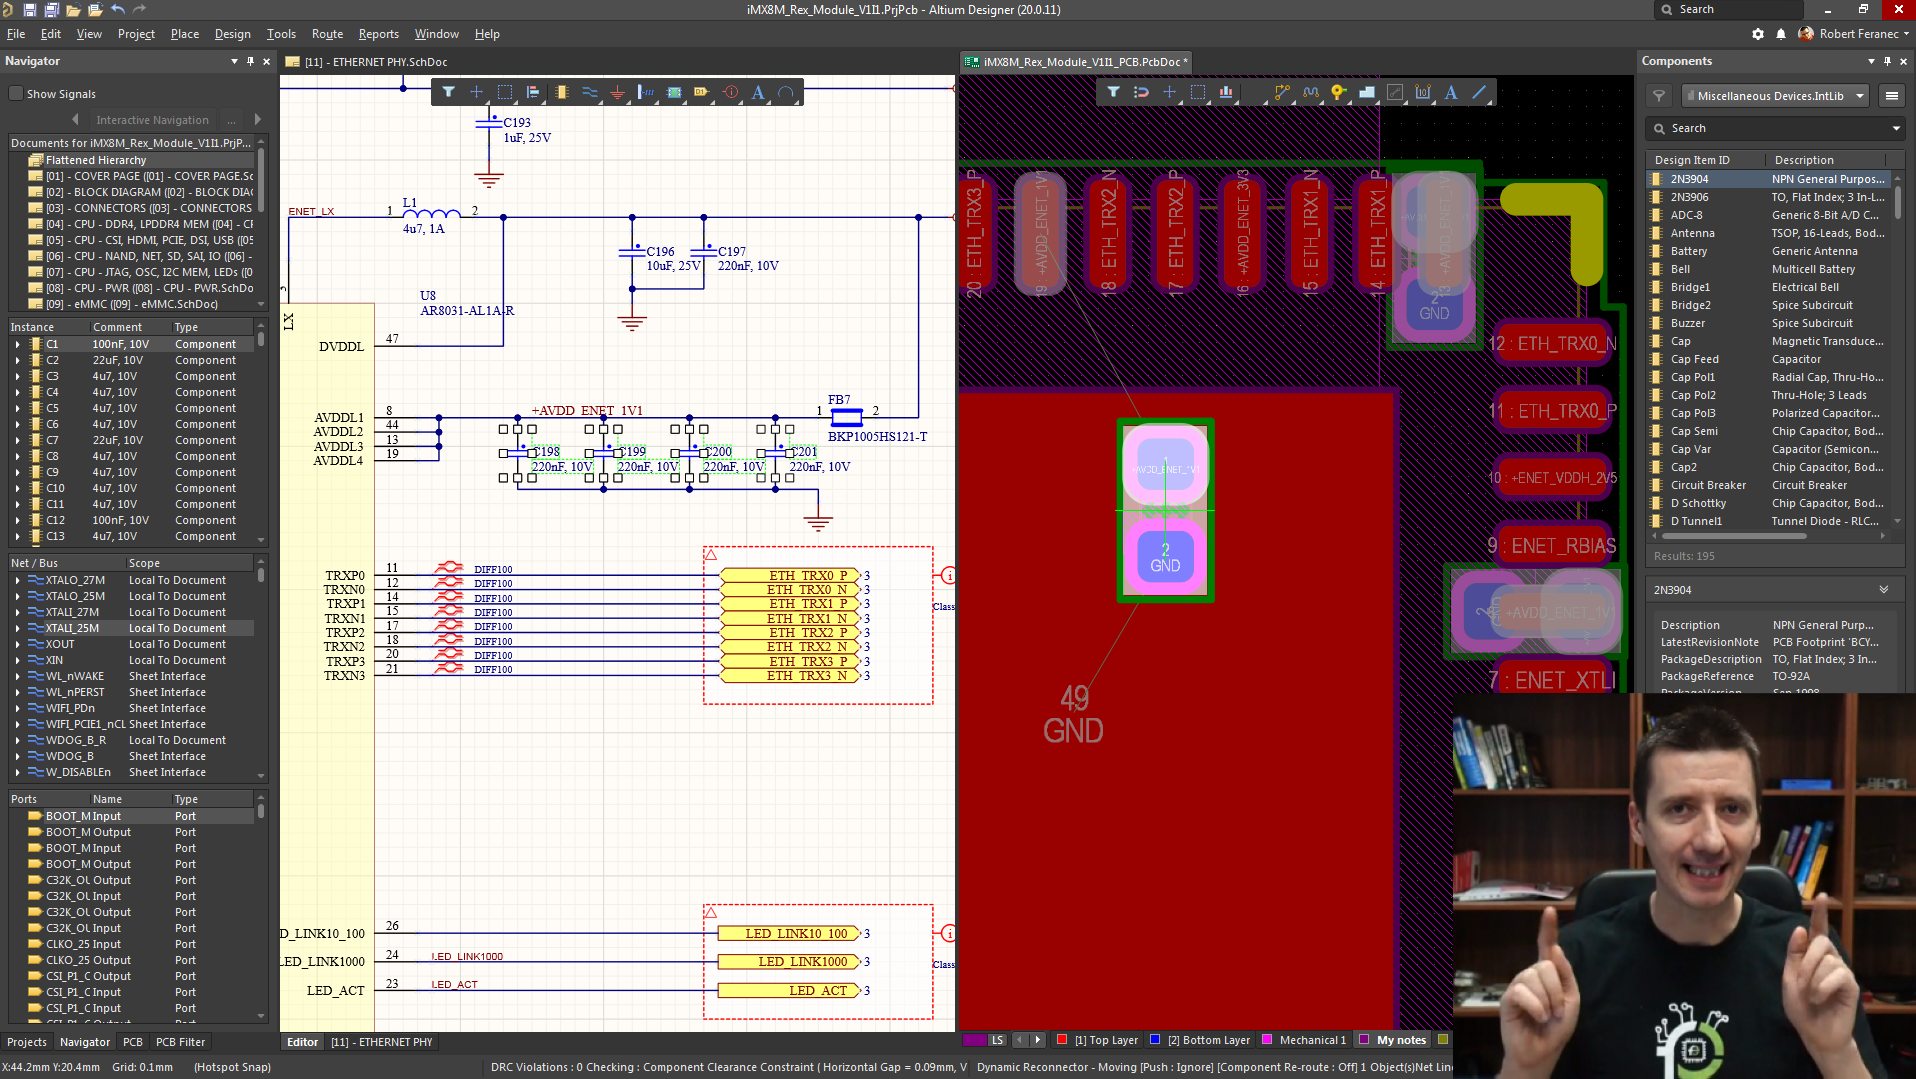The width and height of the screenshot is (1916, 1079).
Task: Enable the Show Signals checkbox
Action: coord(16,94)
